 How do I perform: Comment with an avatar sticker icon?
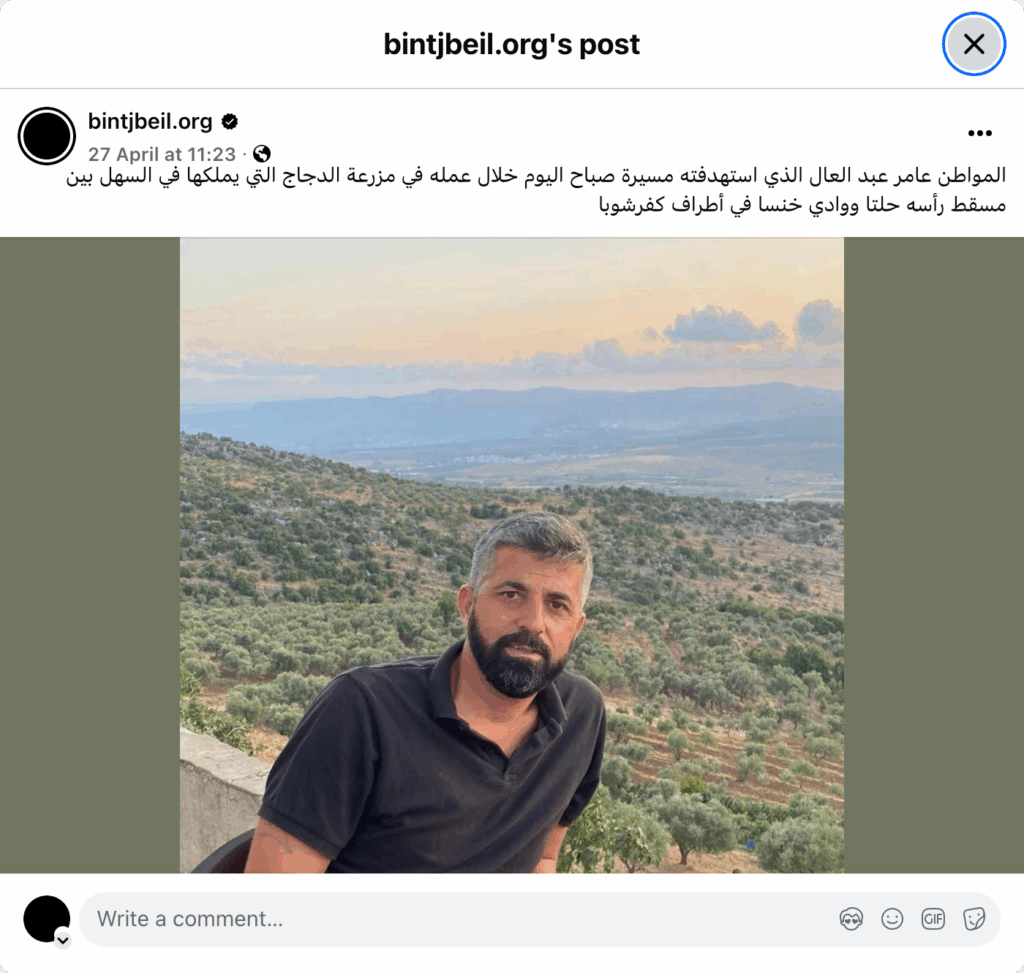click(851, 919)
